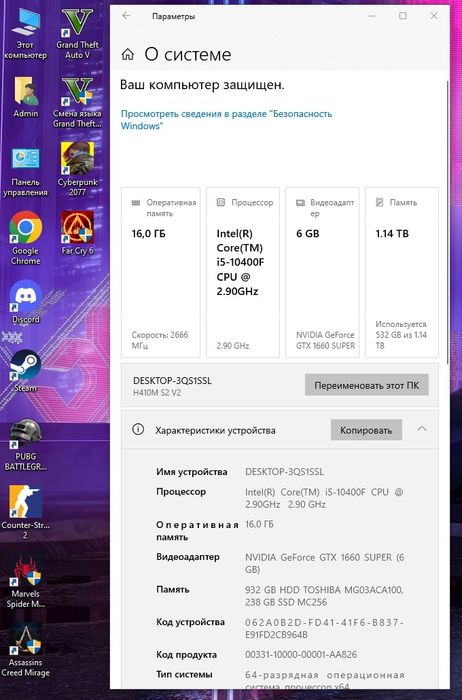This screenshot has height=700, width=462.
Task: Click the 'О системе' page heading
Action: 187,54
